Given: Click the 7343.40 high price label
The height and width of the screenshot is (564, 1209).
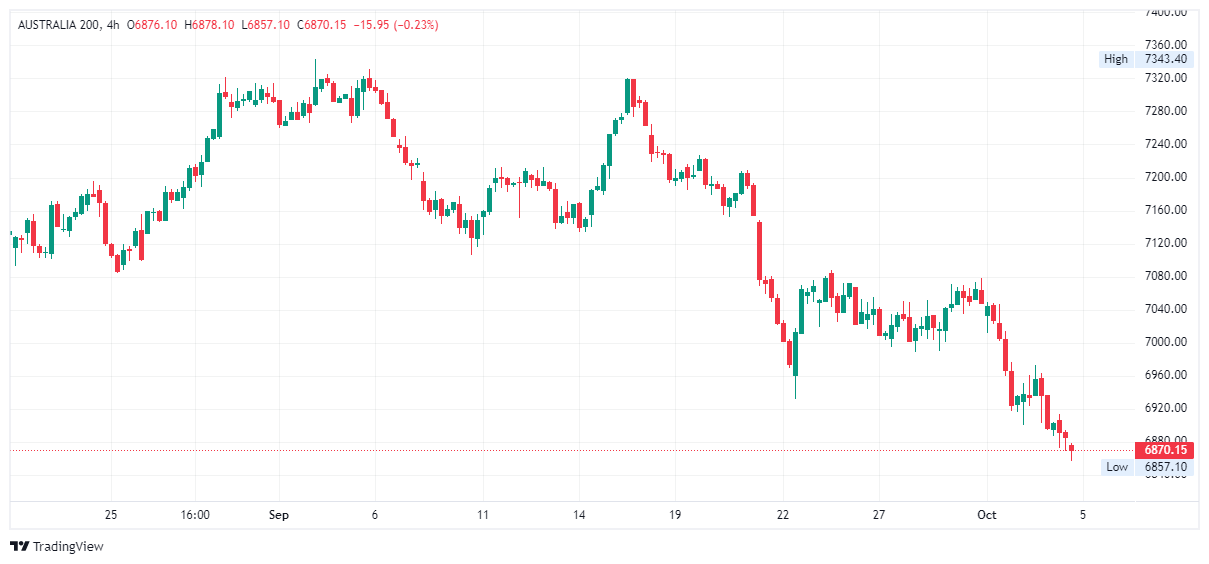Looking at the screenshot, I should click(1166, 59).
